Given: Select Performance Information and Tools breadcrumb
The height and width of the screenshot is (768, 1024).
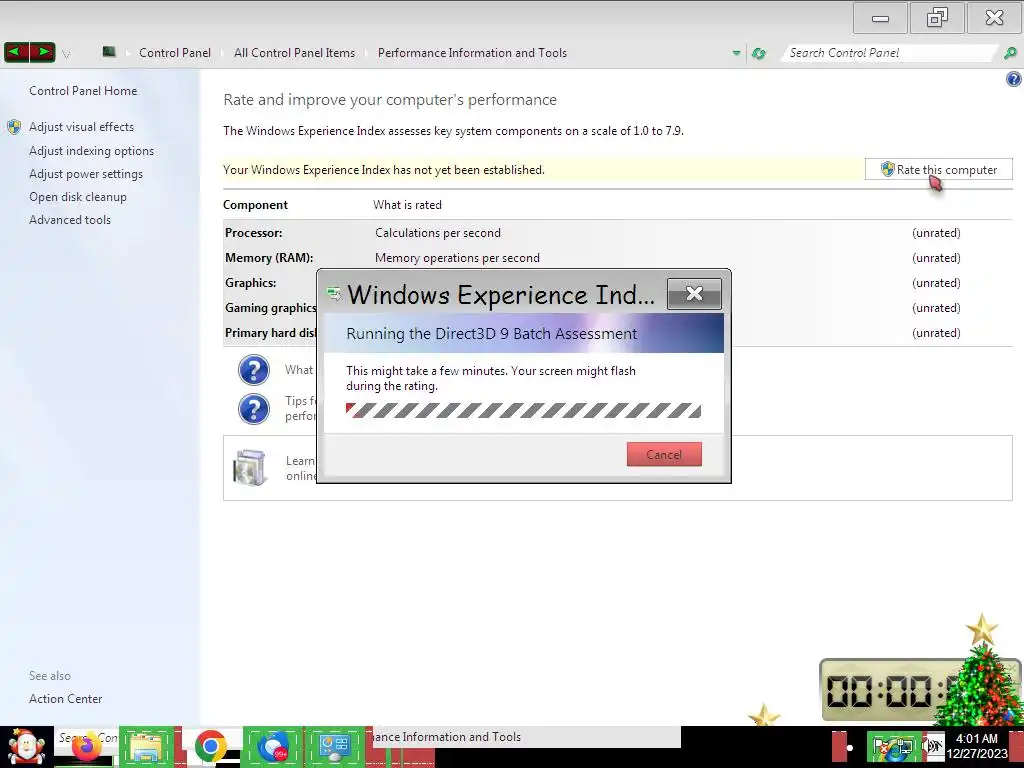Looking at the screenshot, I should 472,53.
